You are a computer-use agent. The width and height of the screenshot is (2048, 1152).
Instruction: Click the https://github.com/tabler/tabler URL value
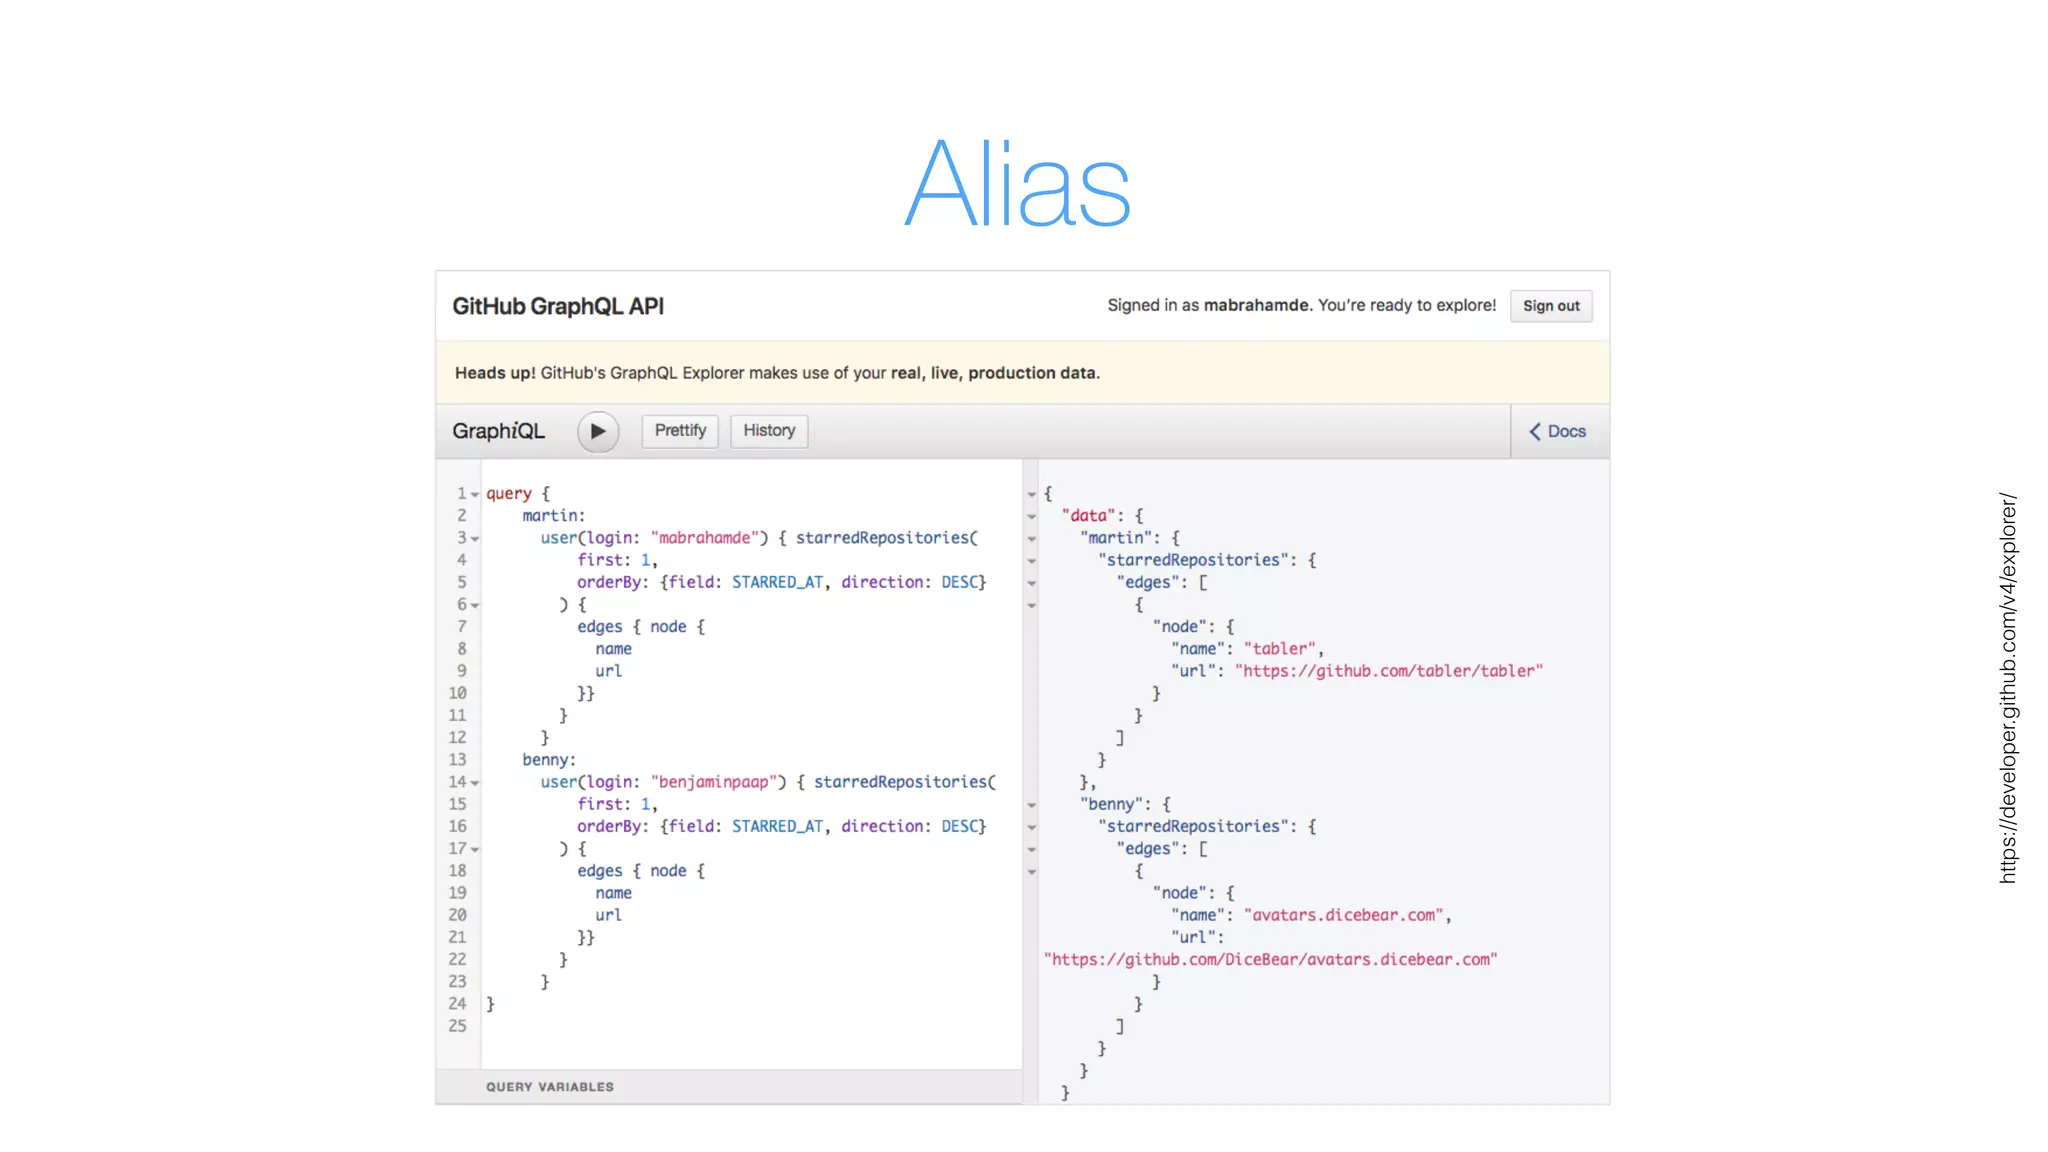1389,671
